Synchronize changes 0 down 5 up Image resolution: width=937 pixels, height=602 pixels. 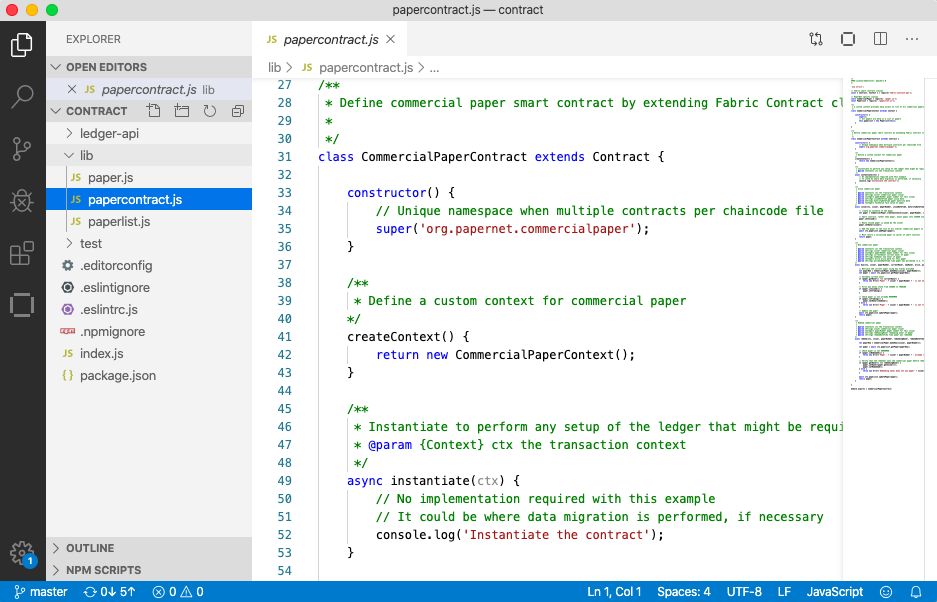click(110, 592)
